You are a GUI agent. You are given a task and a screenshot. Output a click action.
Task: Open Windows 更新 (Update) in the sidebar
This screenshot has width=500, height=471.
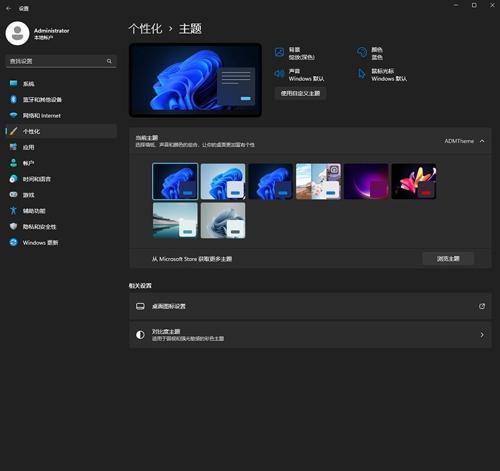tap(61, 242)
